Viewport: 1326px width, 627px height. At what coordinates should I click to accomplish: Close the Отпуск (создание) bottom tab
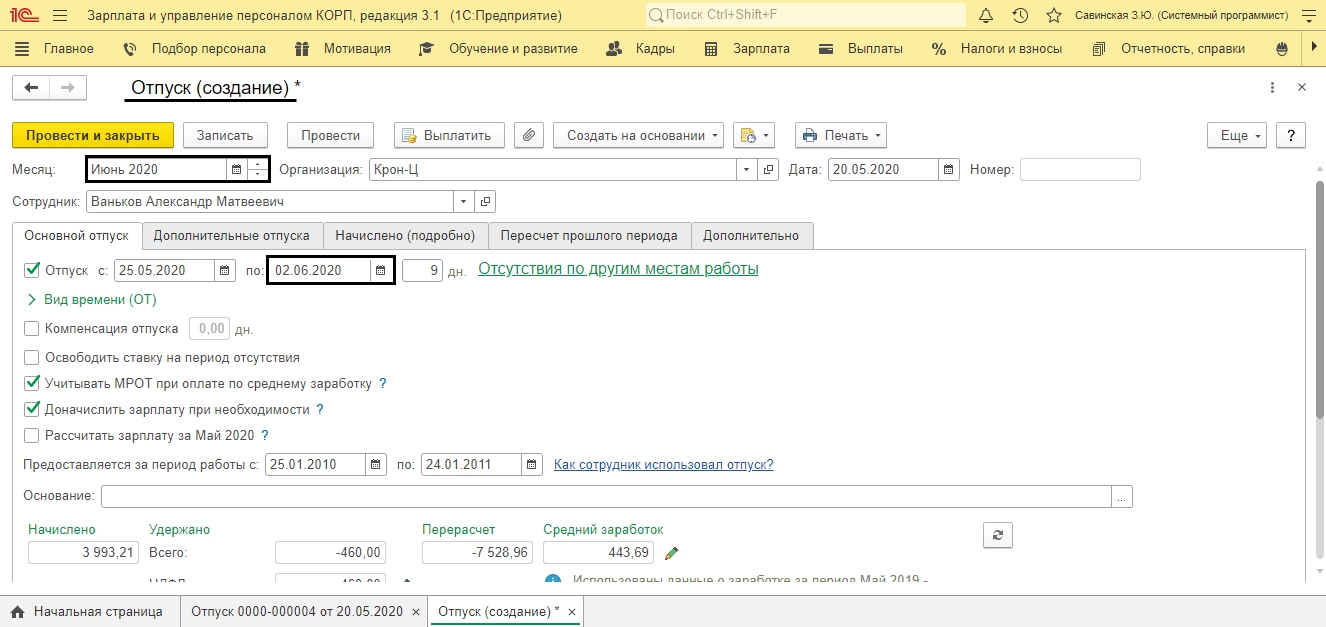pyautogui.click(x=571, y=611)
